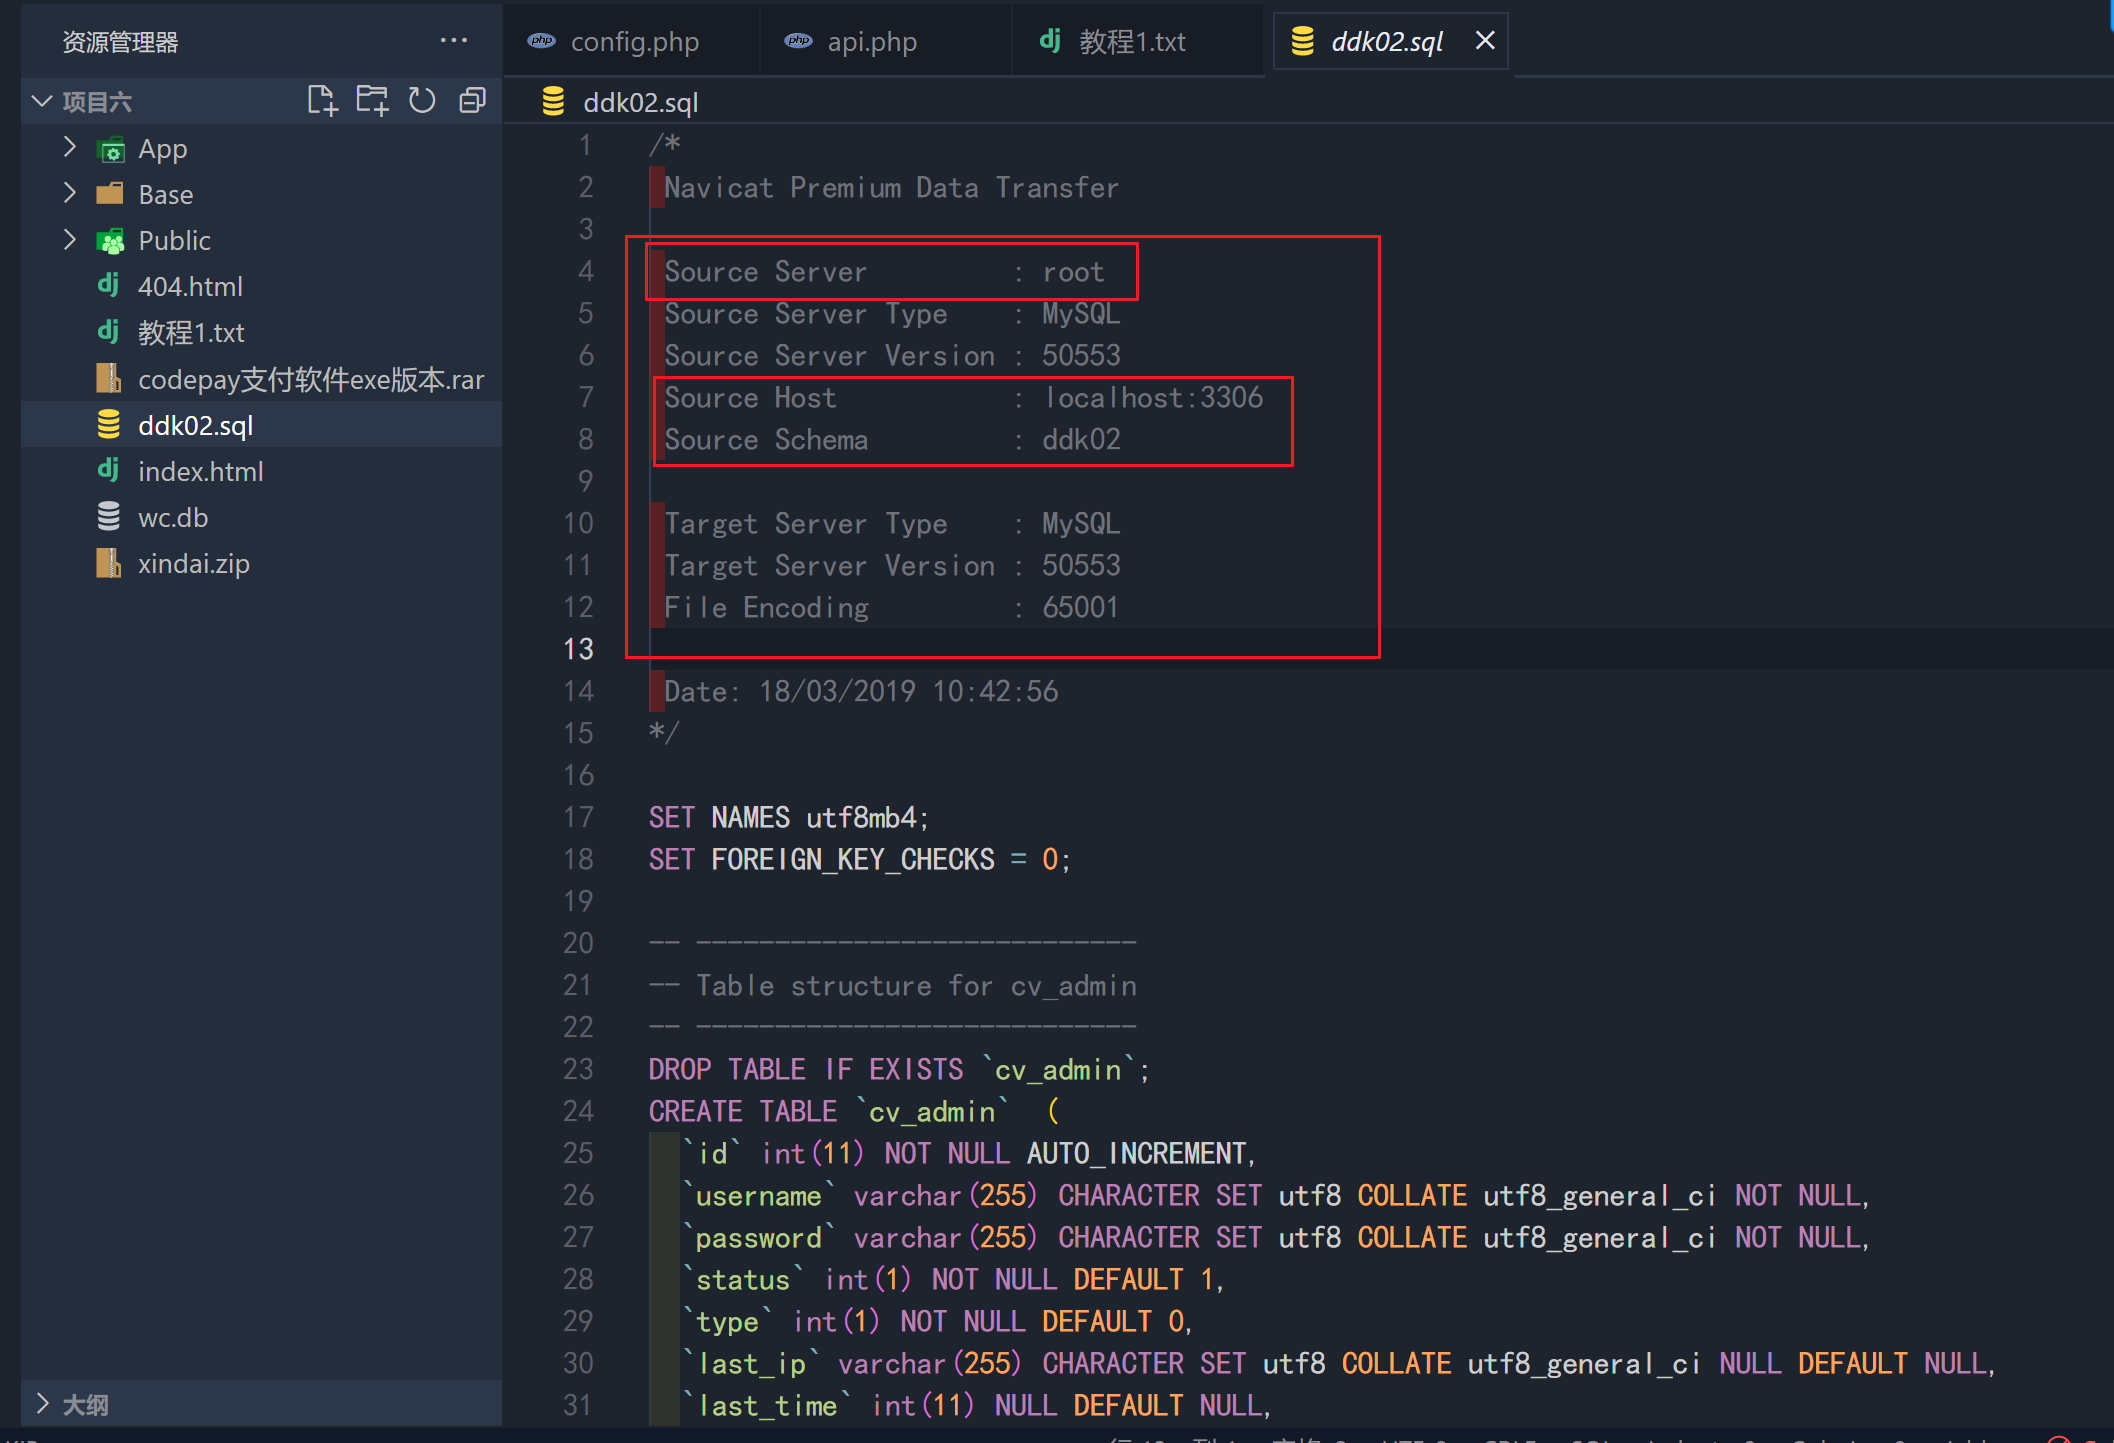Click the database icon on ddk02.sql tab
Screen dimensions: 2114x1443
pyautogui.click(x=1302, y=41)
